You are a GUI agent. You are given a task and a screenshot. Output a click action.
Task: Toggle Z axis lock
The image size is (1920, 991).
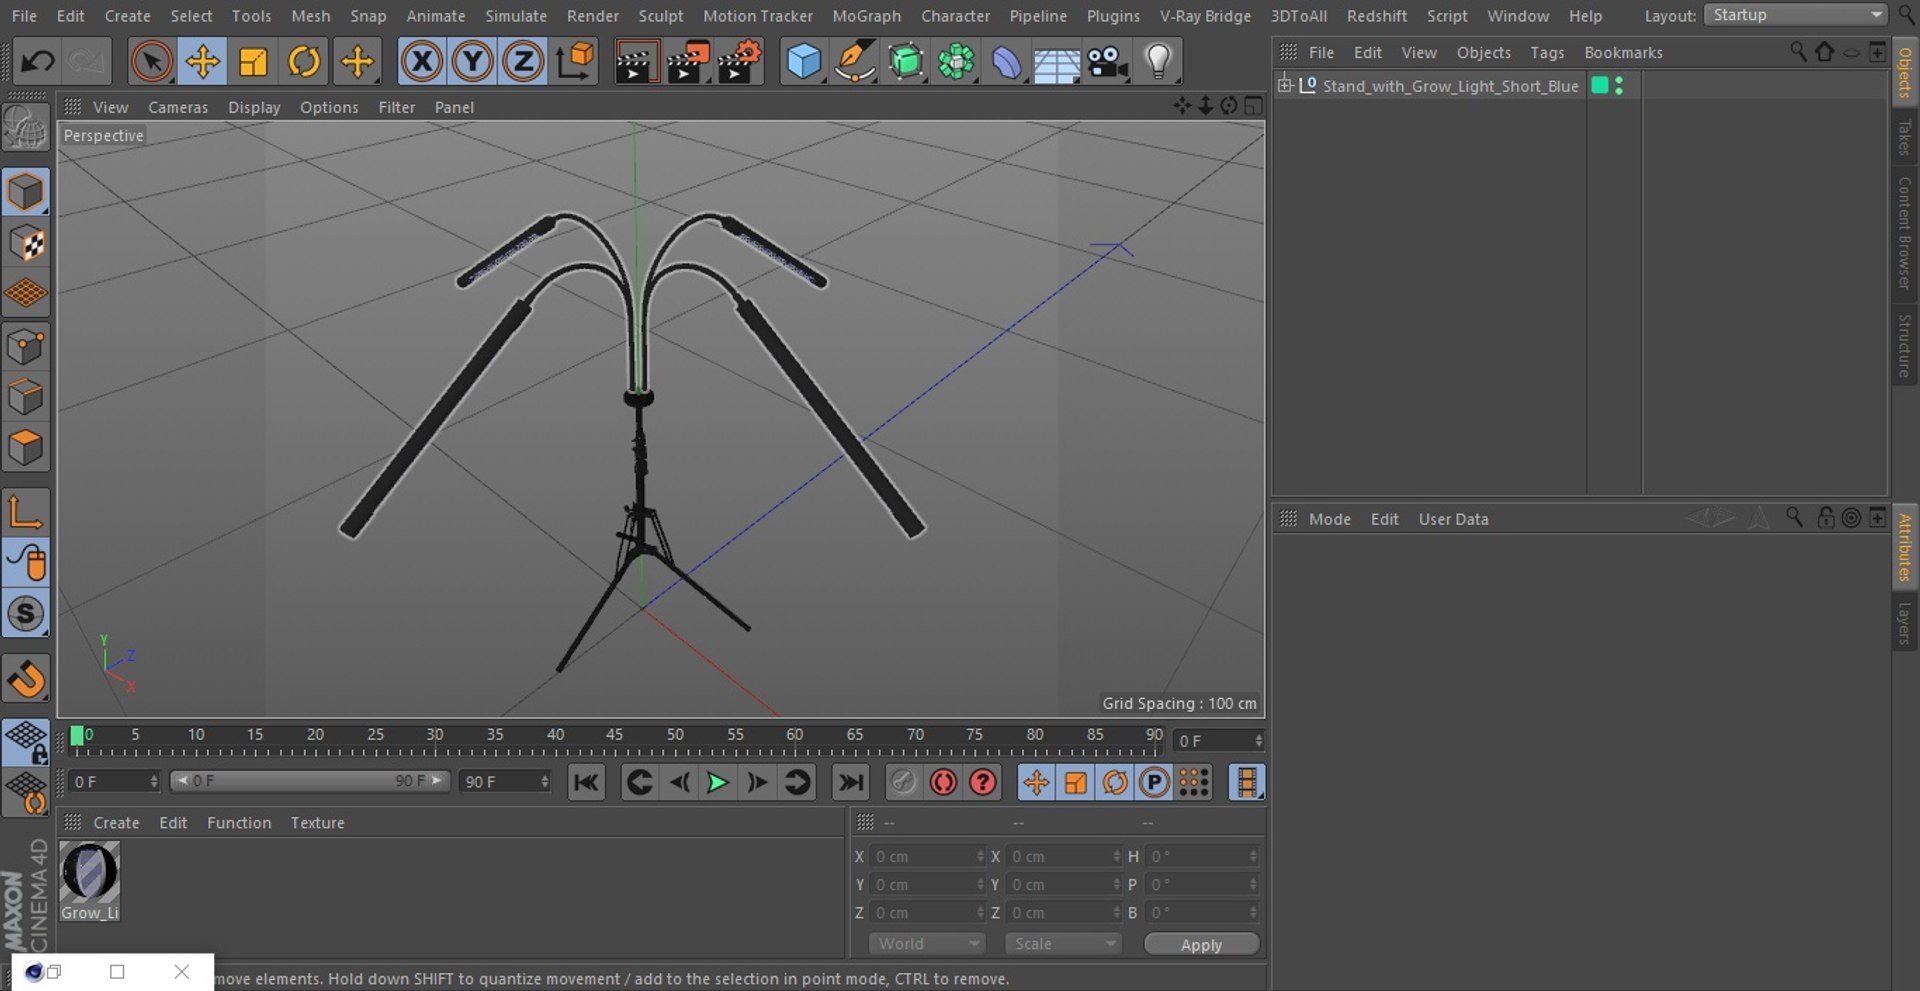click(x=523, y=62)
